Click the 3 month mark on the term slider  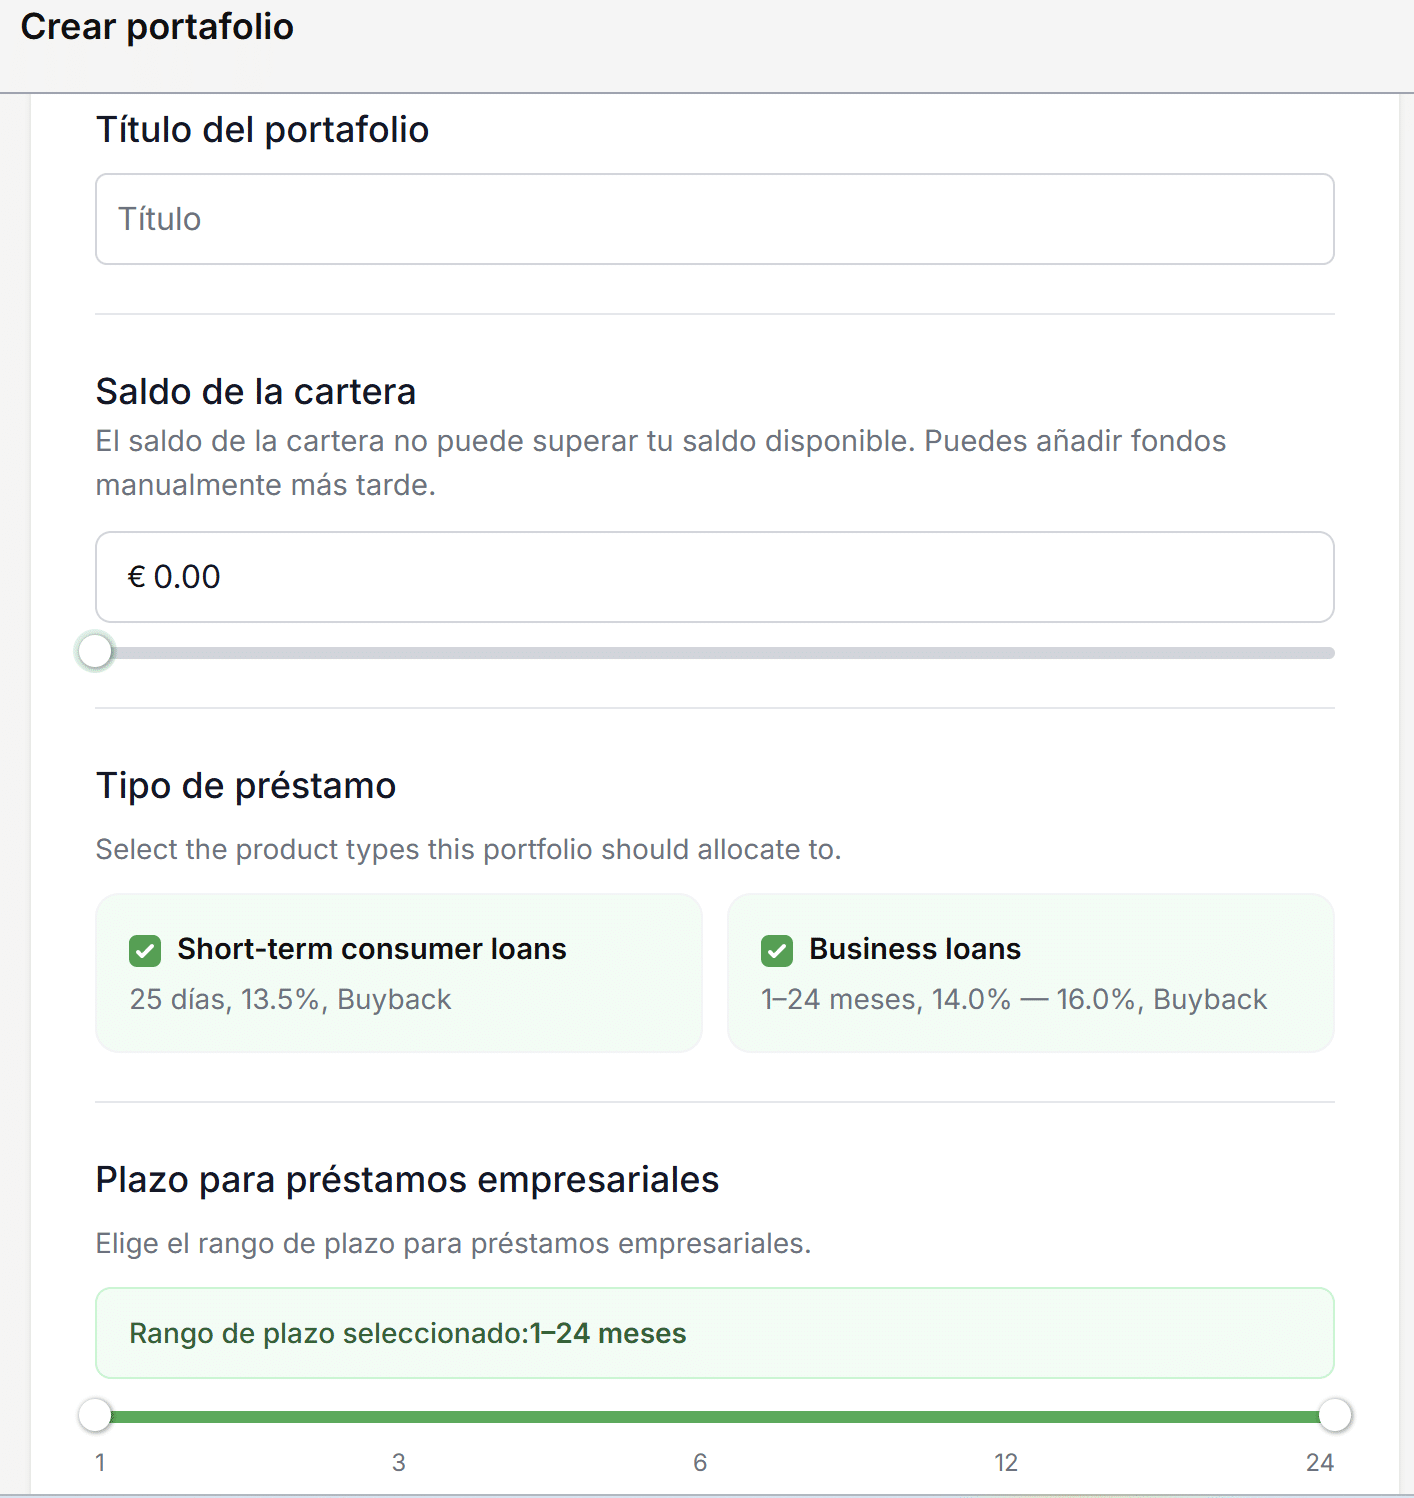[x=399, y=1463]
